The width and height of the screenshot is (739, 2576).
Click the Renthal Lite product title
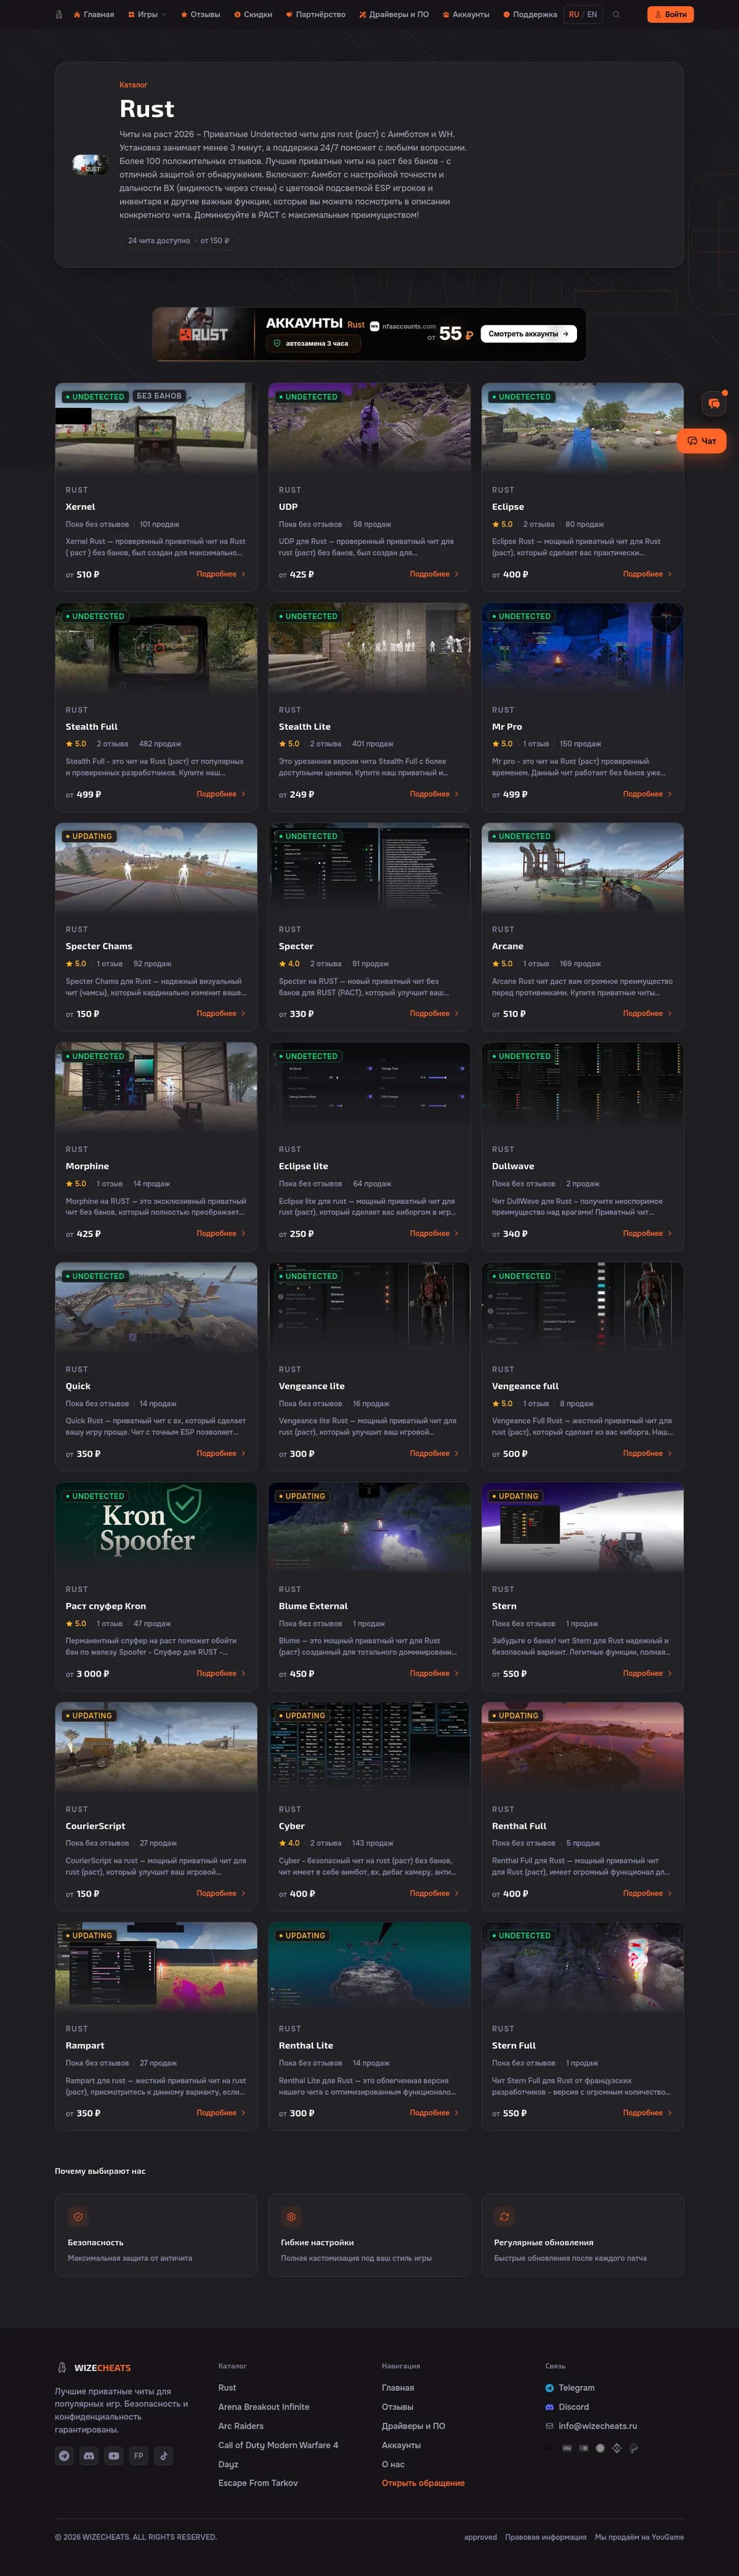(x=306, y=2045)
